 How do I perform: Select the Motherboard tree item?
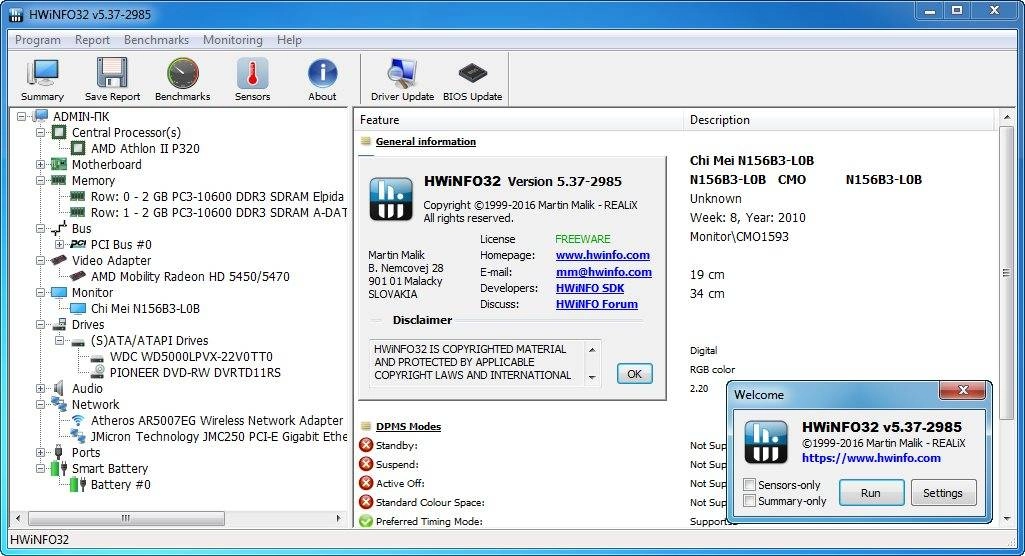[107, 165]
